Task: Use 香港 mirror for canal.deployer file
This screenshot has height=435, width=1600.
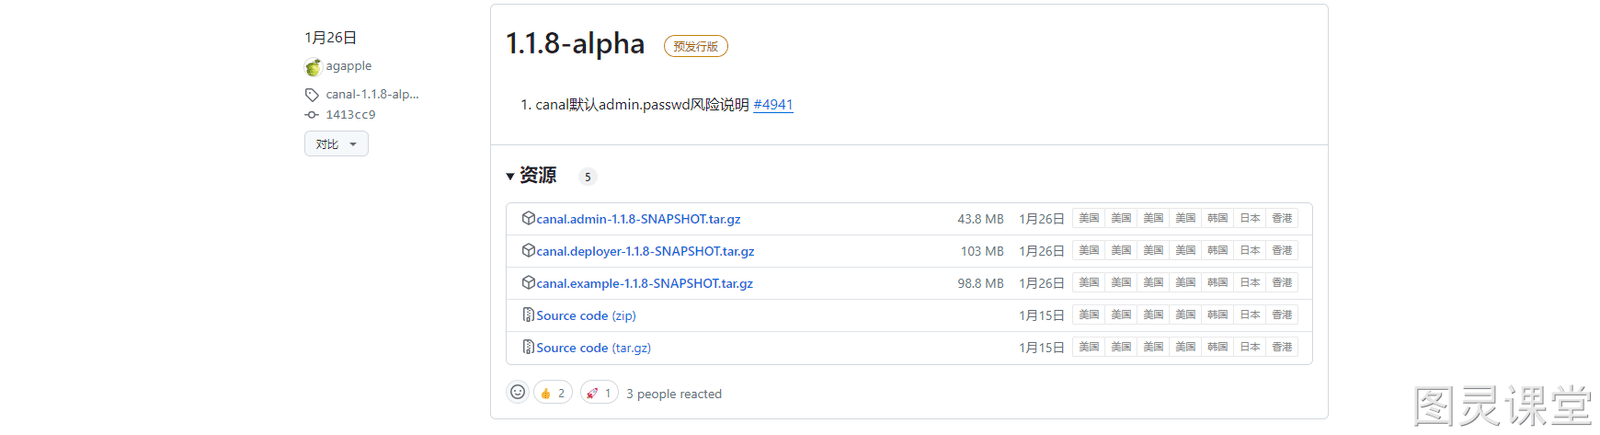Action: [x=1282, y=250]
